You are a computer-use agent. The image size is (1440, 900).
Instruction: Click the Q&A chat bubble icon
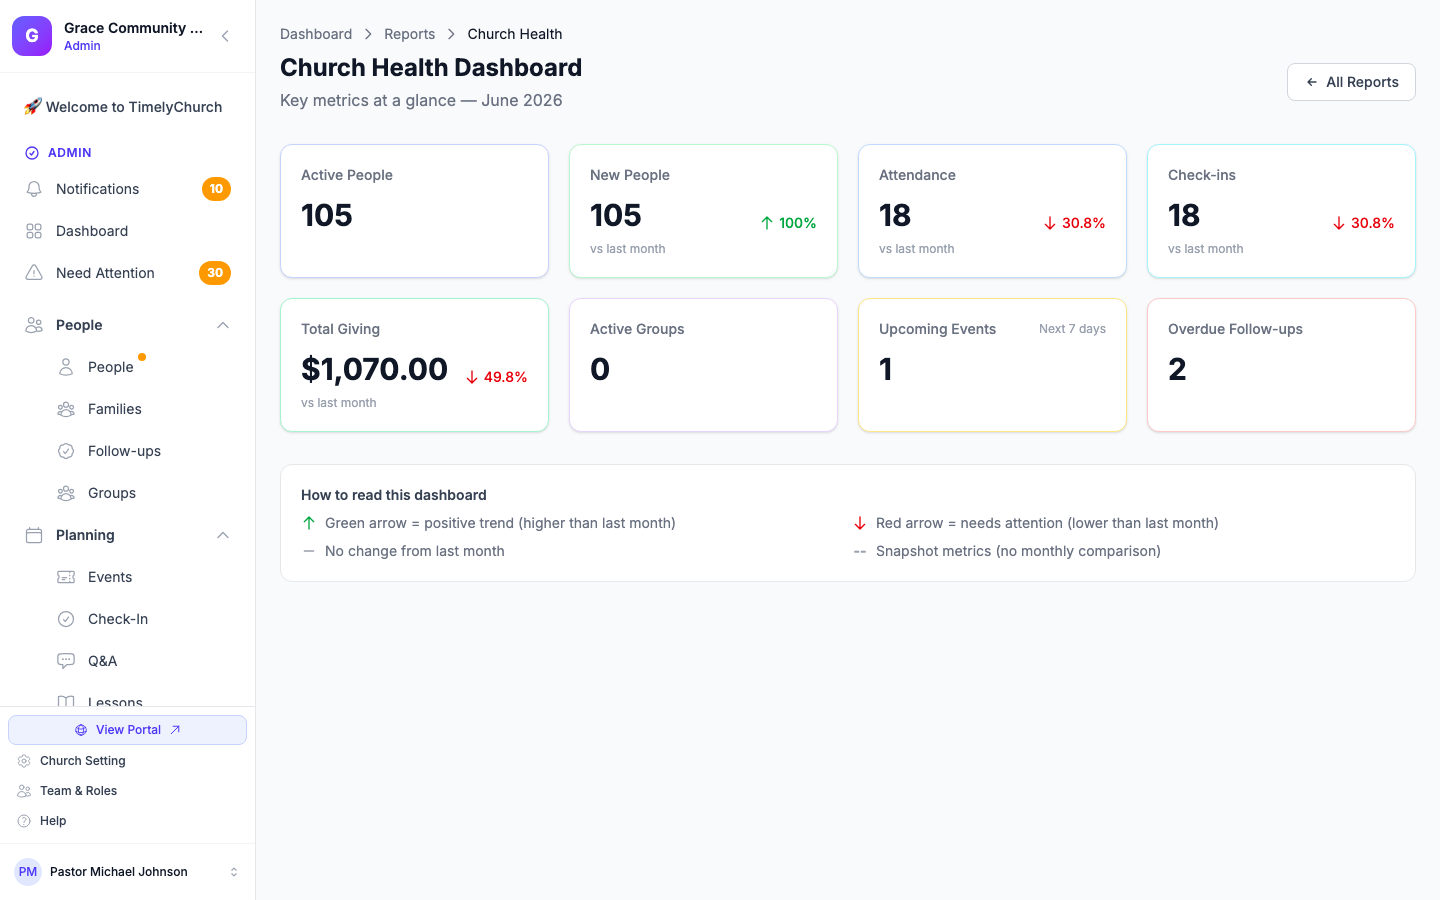66,661
